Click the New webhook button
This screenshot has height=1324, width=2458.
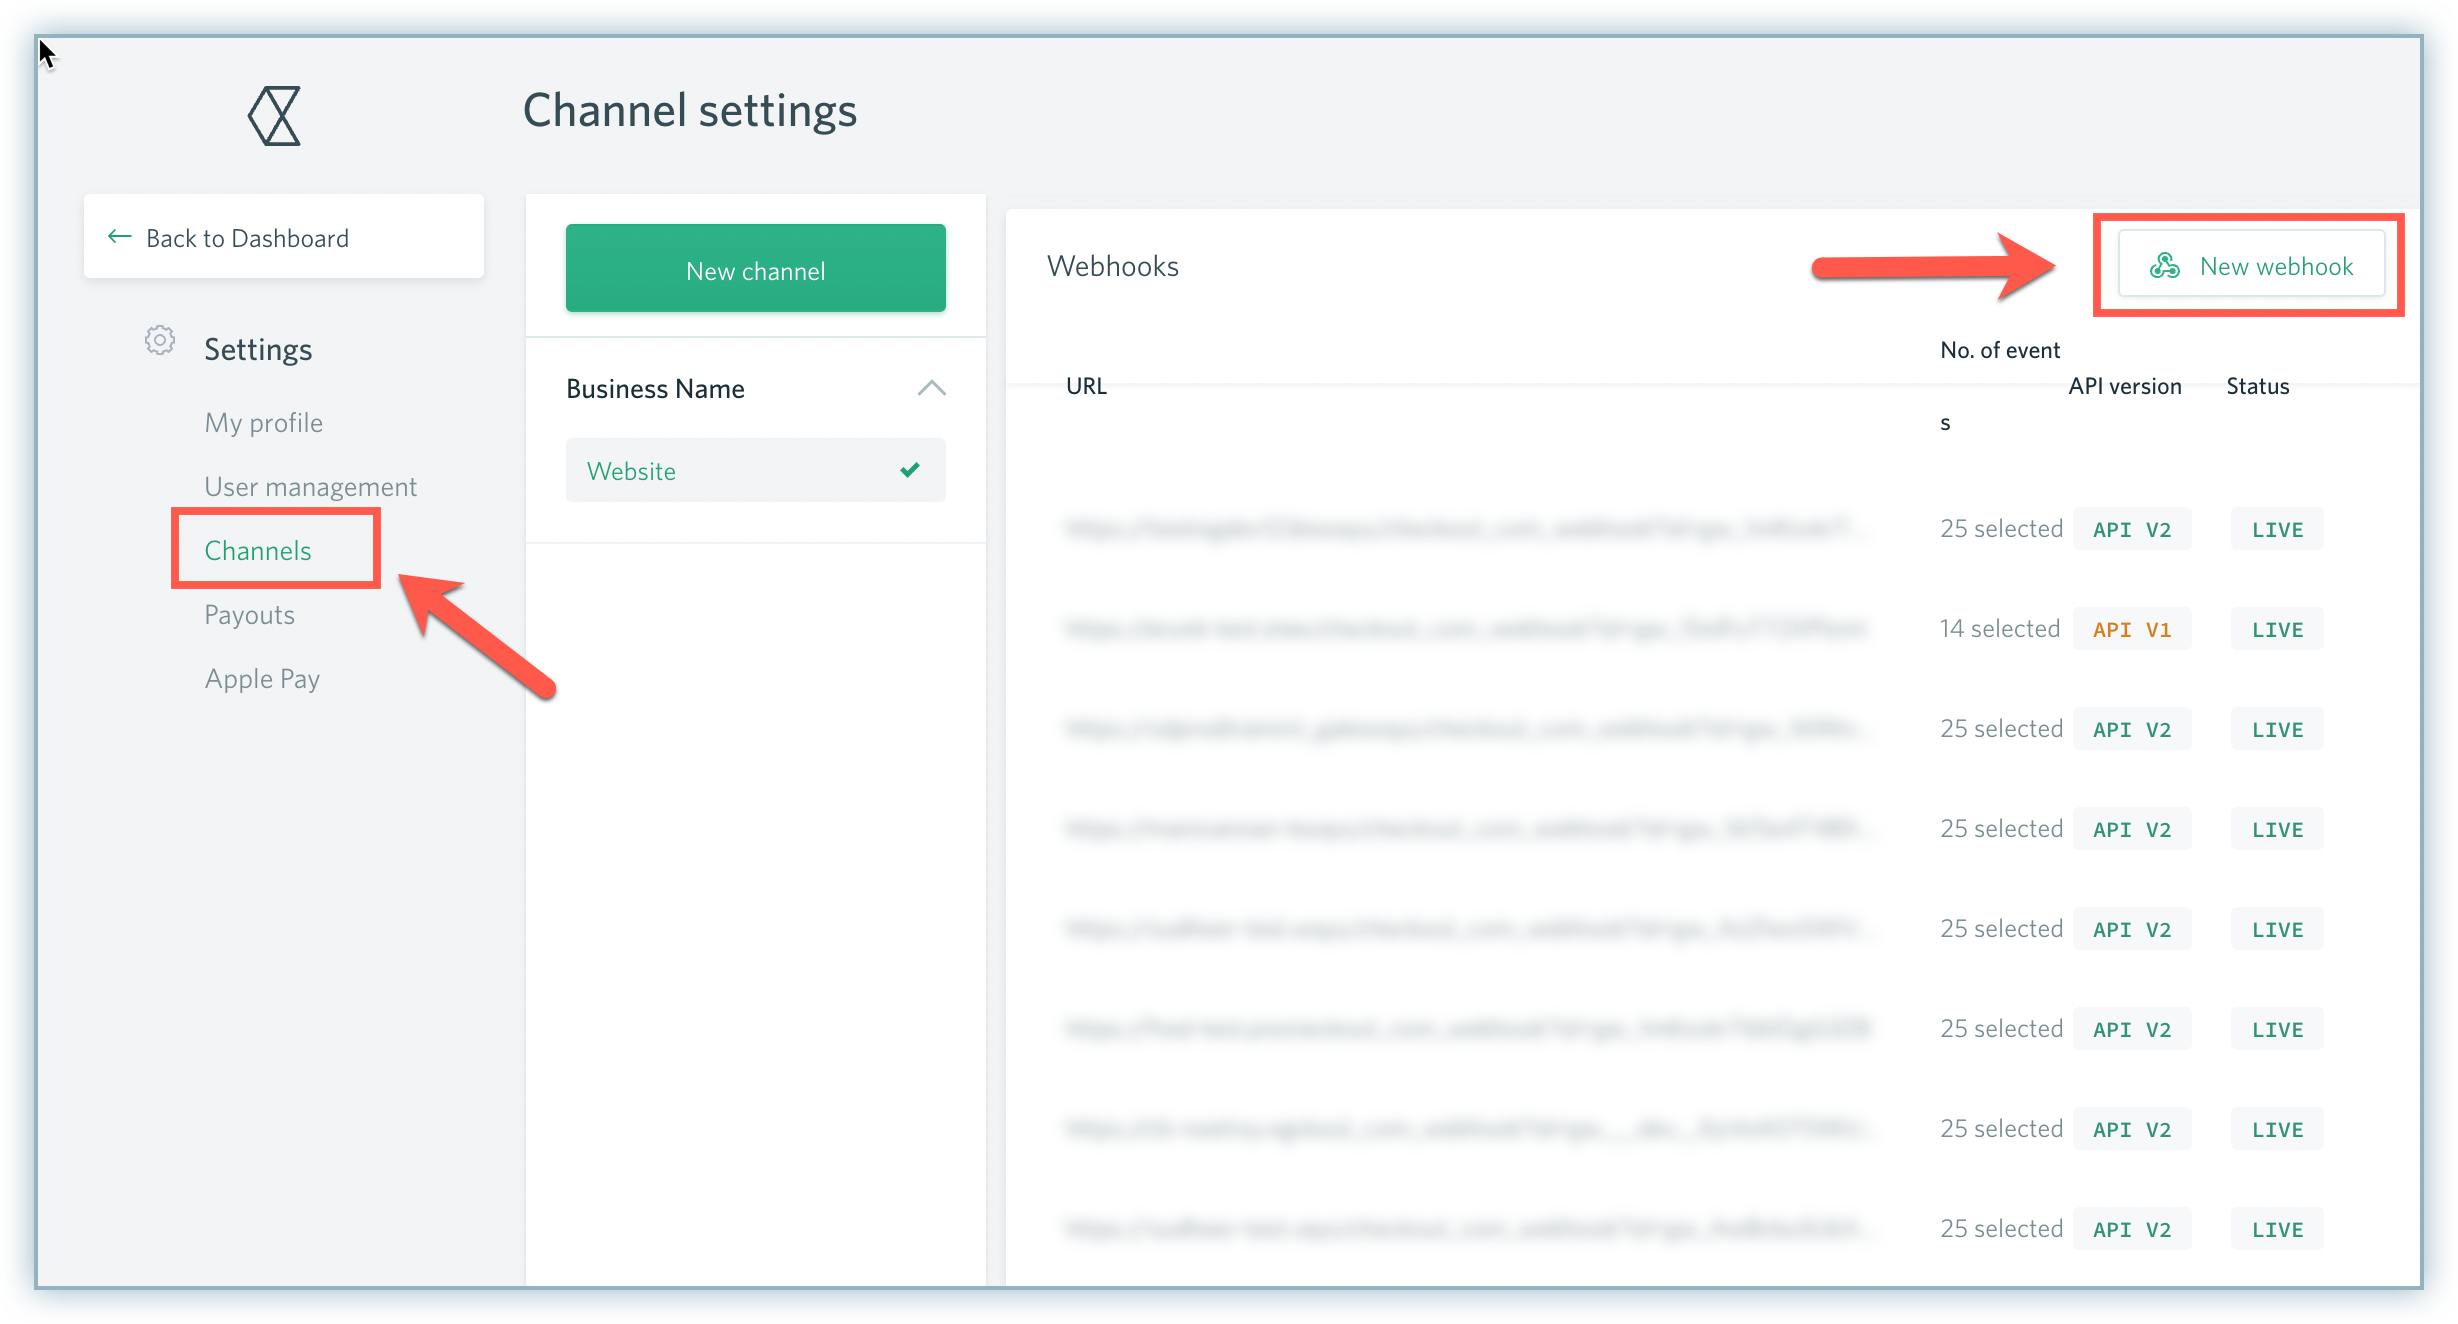point(2251,266)
